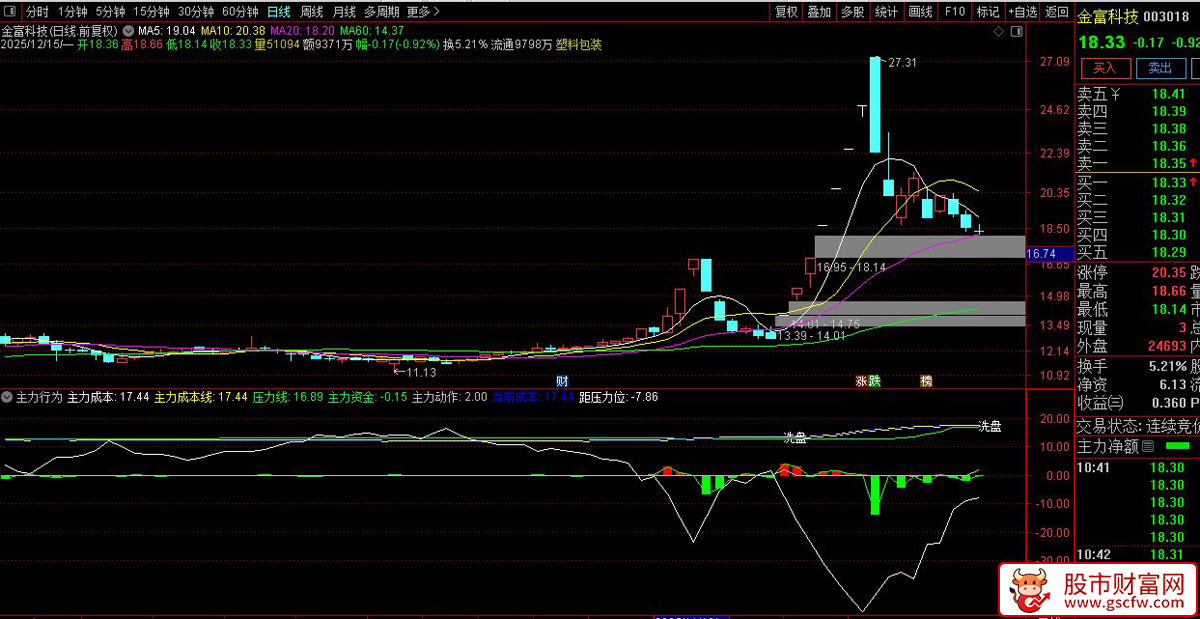Click the 统计 statistics button
The height and width of the screenshot is (619, 1200).
click(886, 12)
